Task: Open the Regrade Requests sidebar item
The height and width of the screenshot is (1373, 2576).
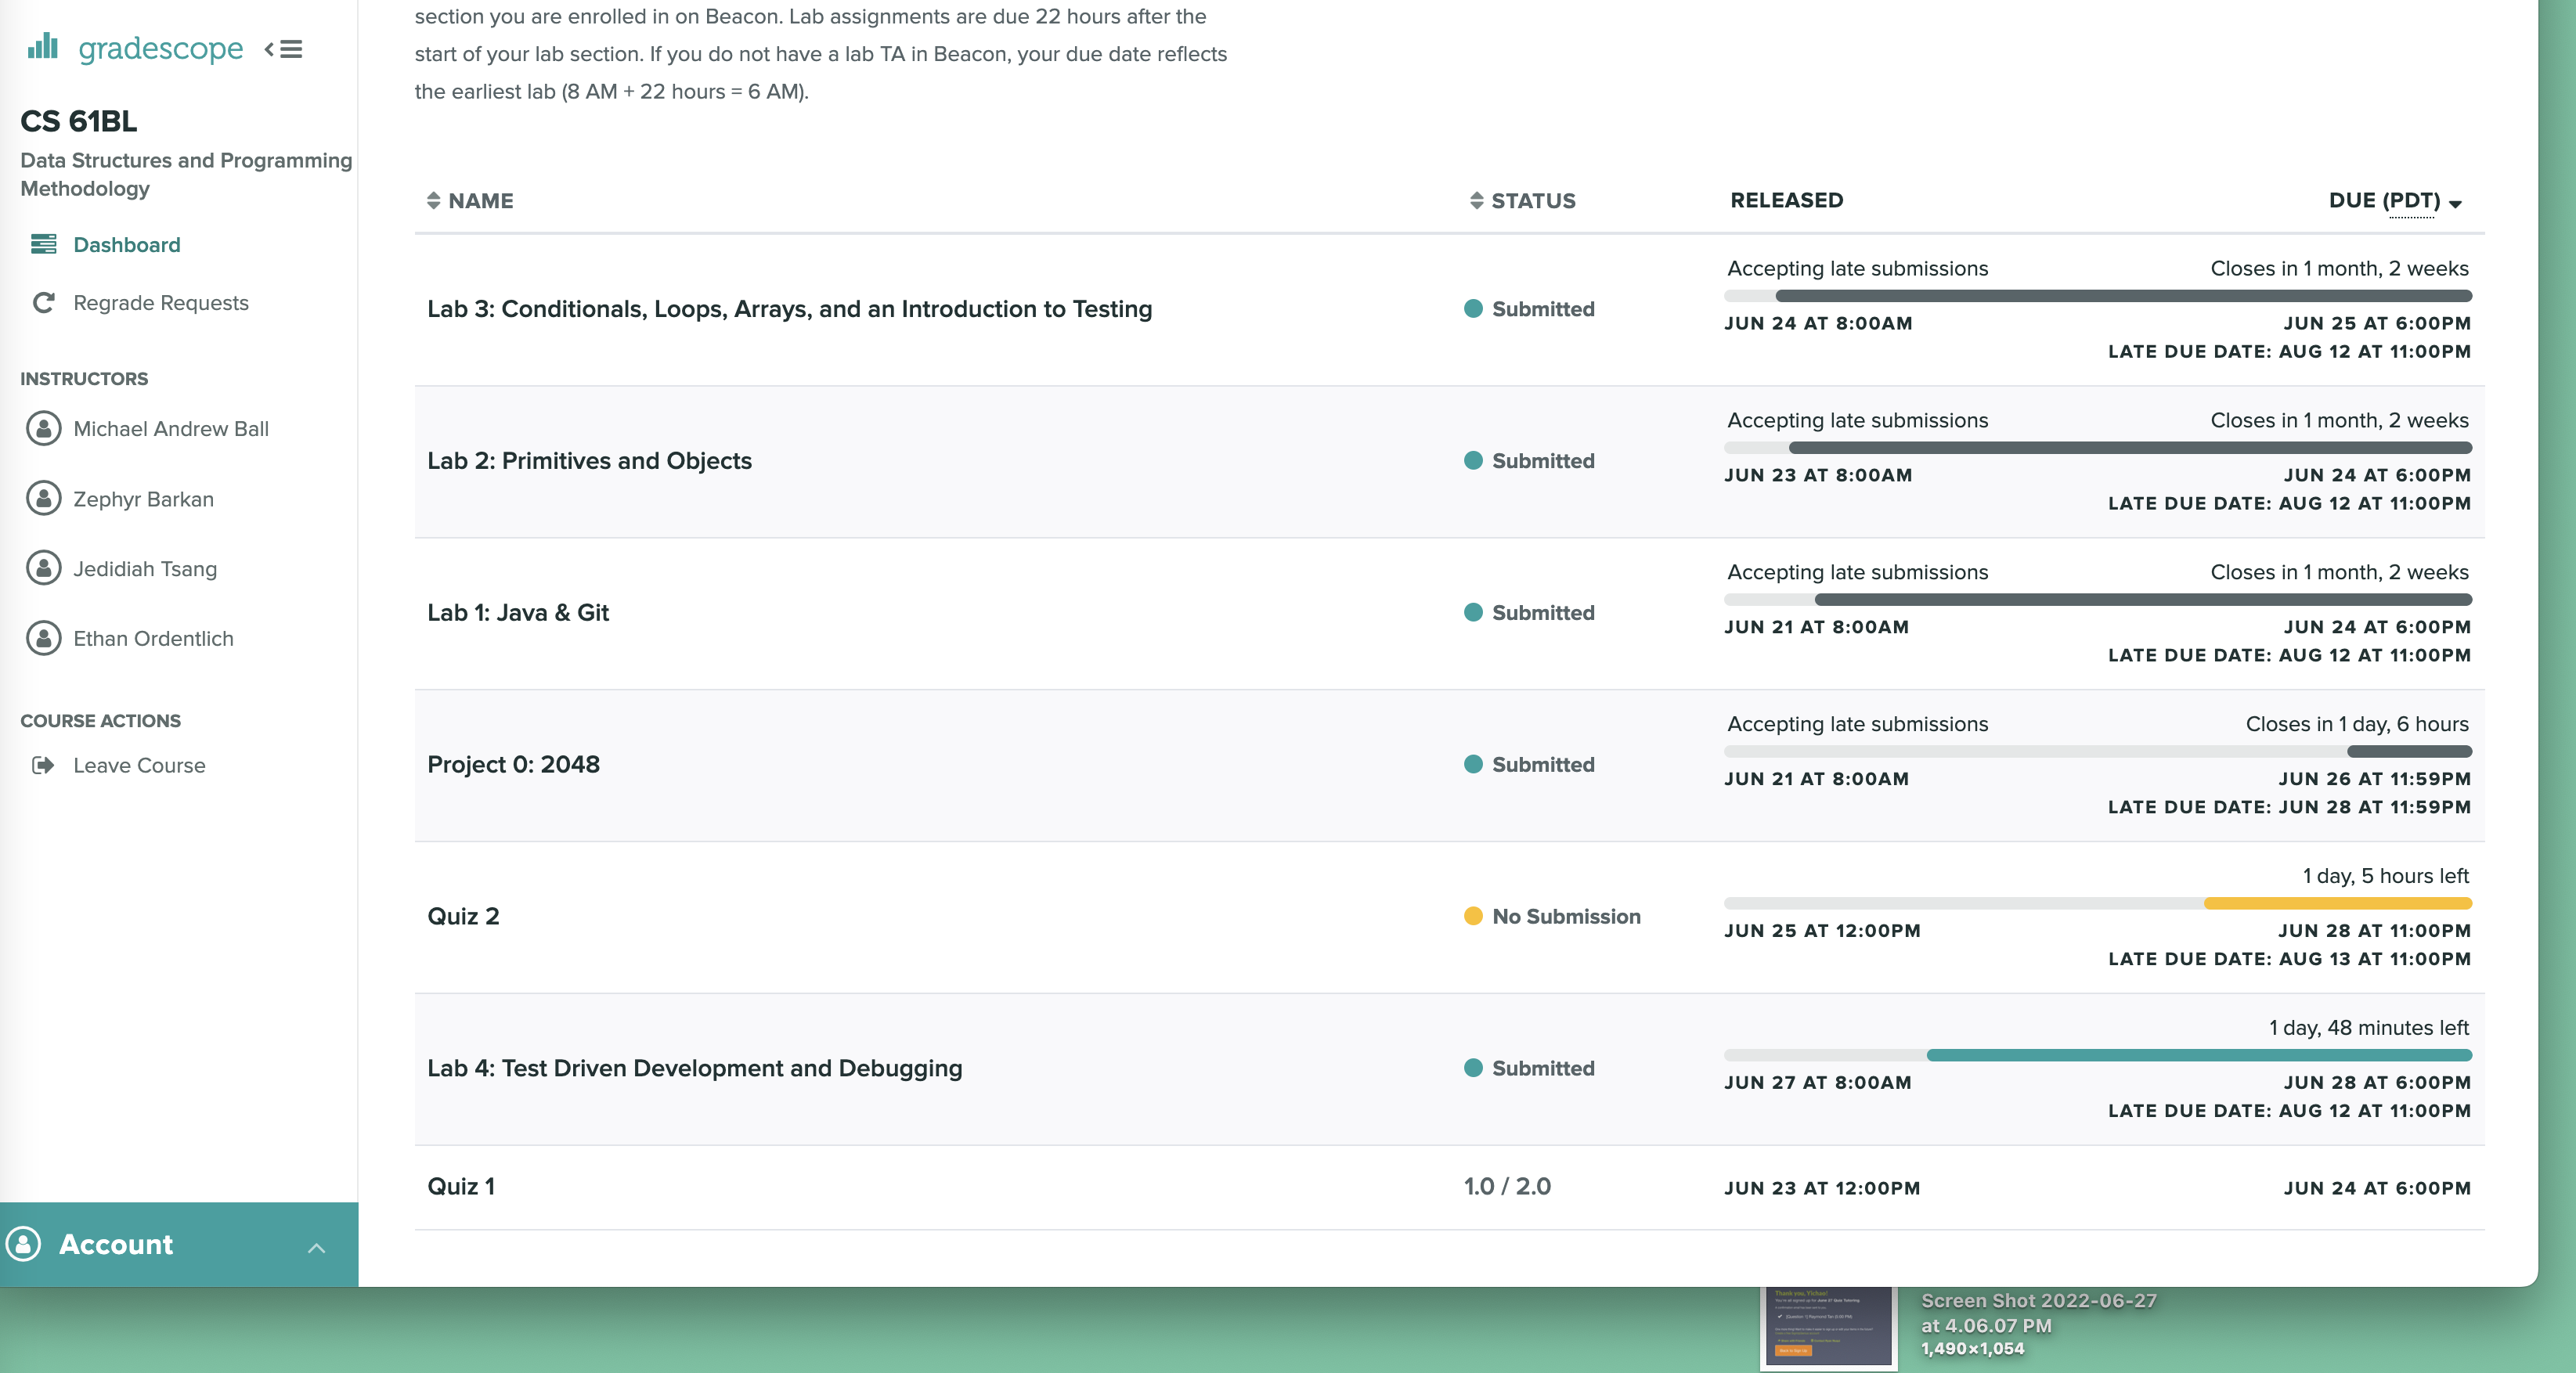Action: (160, 303)
